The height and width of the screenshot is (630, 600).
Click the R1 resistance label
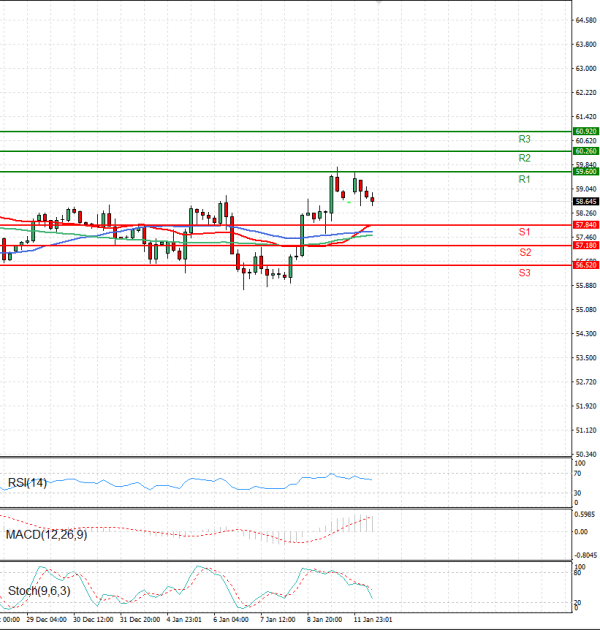pyautogui.click(x=524, y=179)
